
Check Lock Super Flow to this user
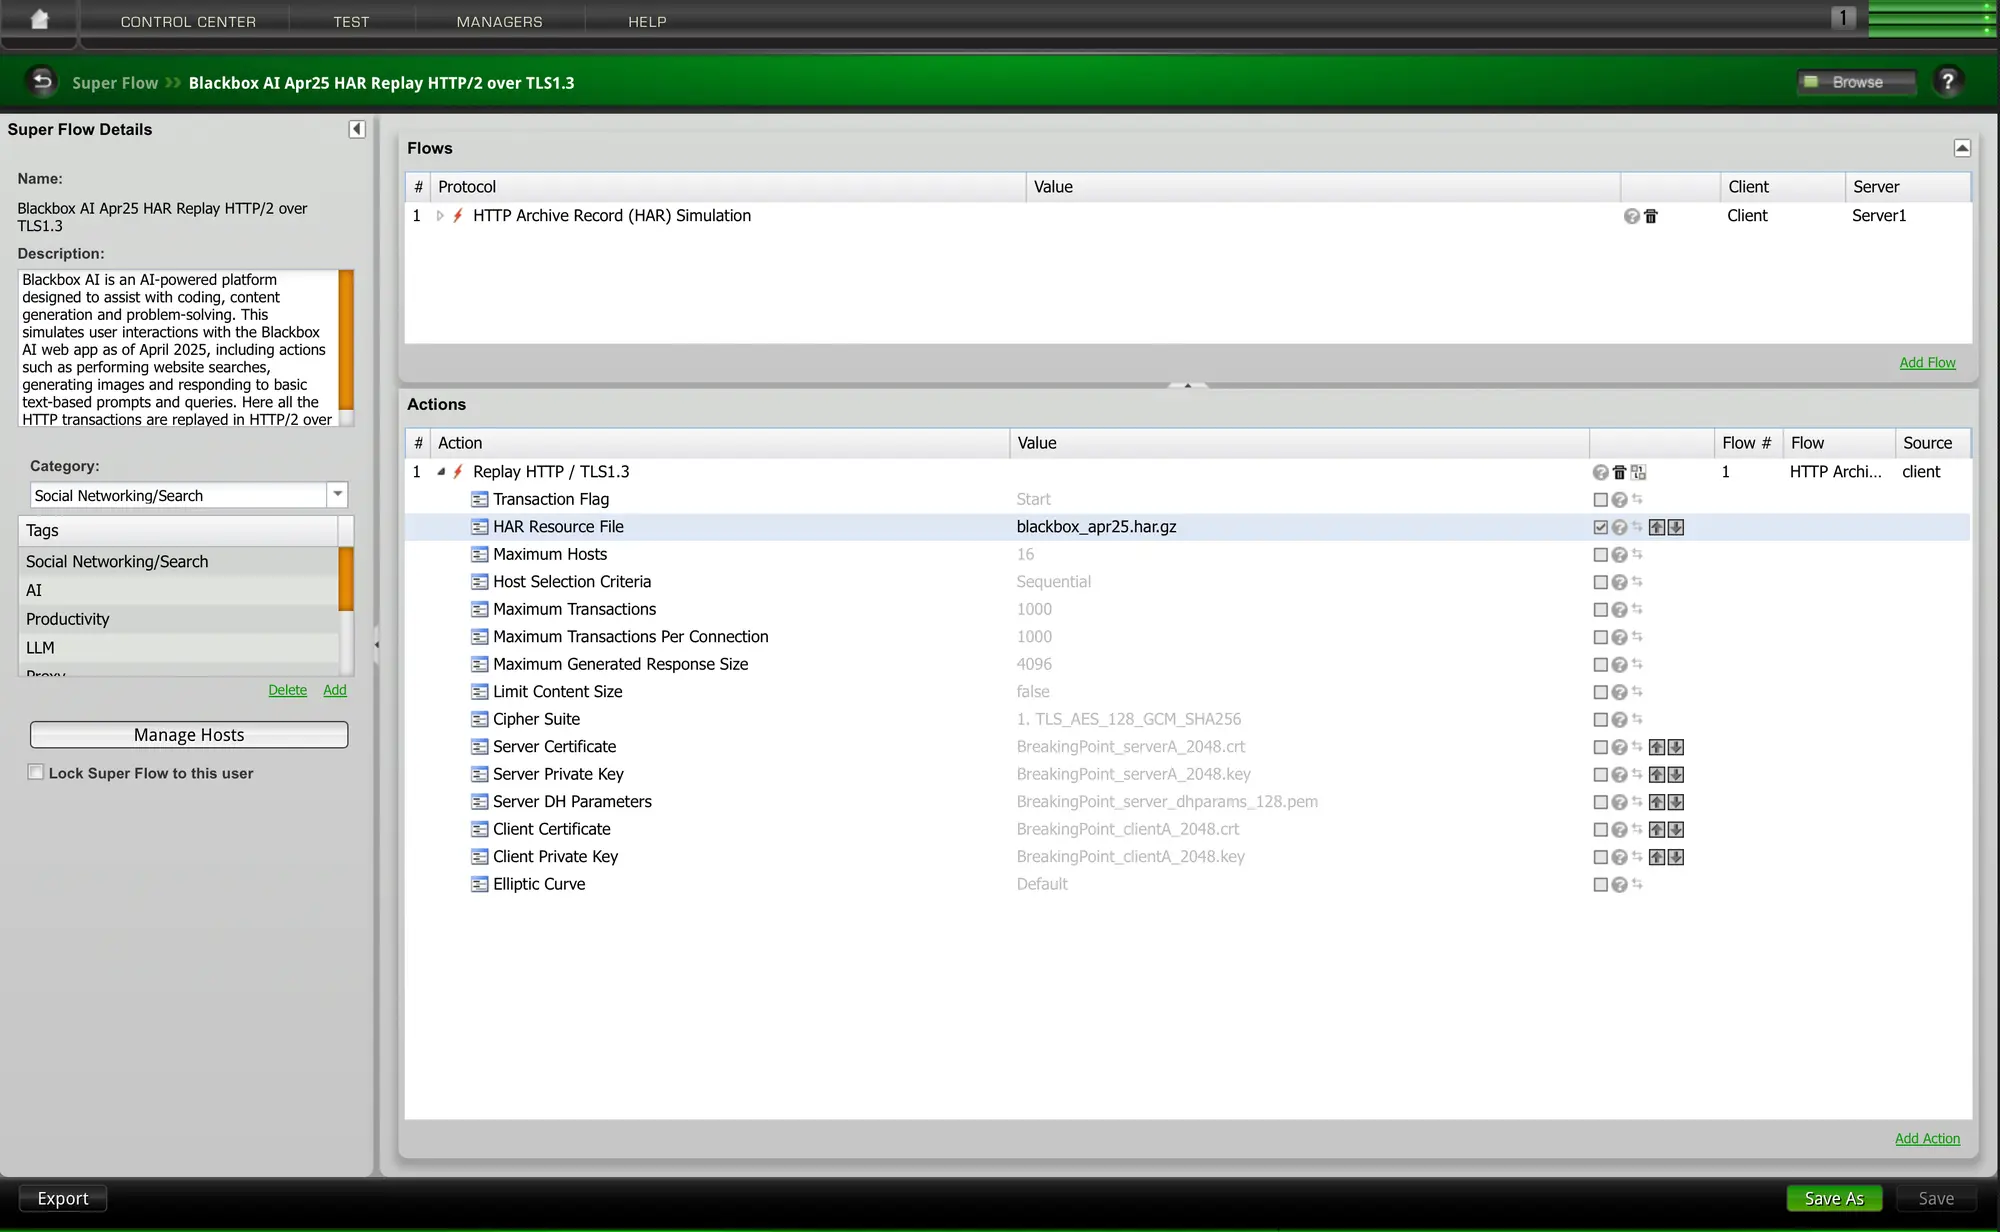36,772
